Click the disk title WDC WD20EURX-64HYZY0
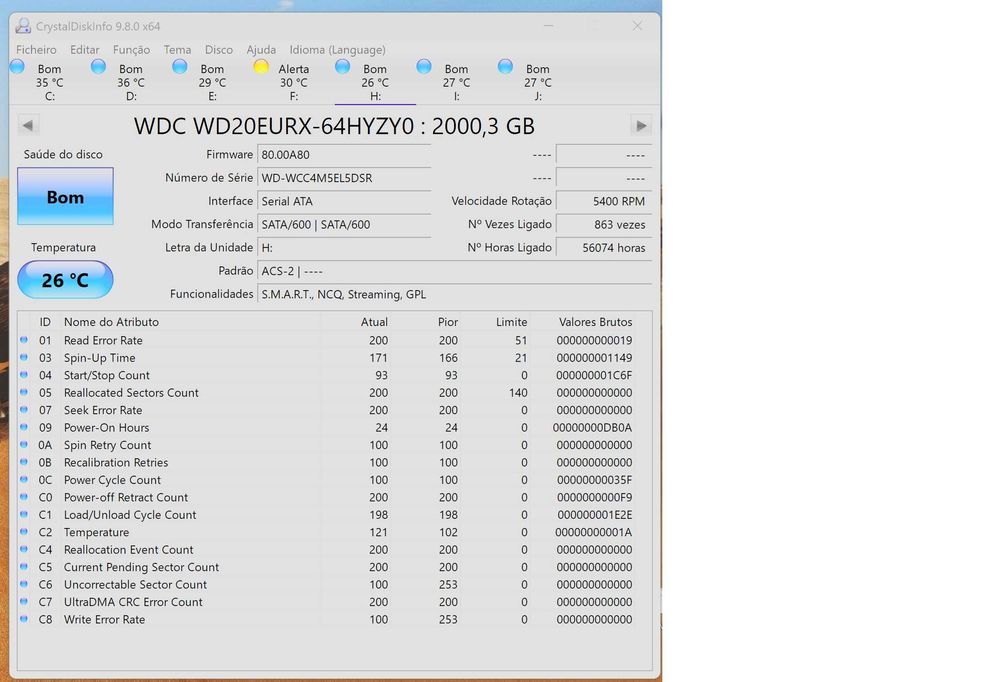1000x682 pixels. [x=334, y=126]
